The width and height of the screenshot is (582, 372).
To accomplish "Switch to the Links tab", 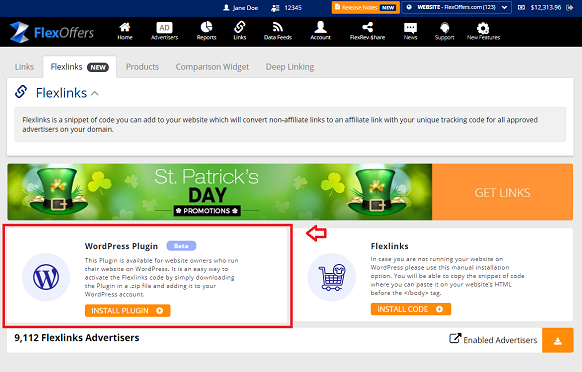I will pos(24,67).
